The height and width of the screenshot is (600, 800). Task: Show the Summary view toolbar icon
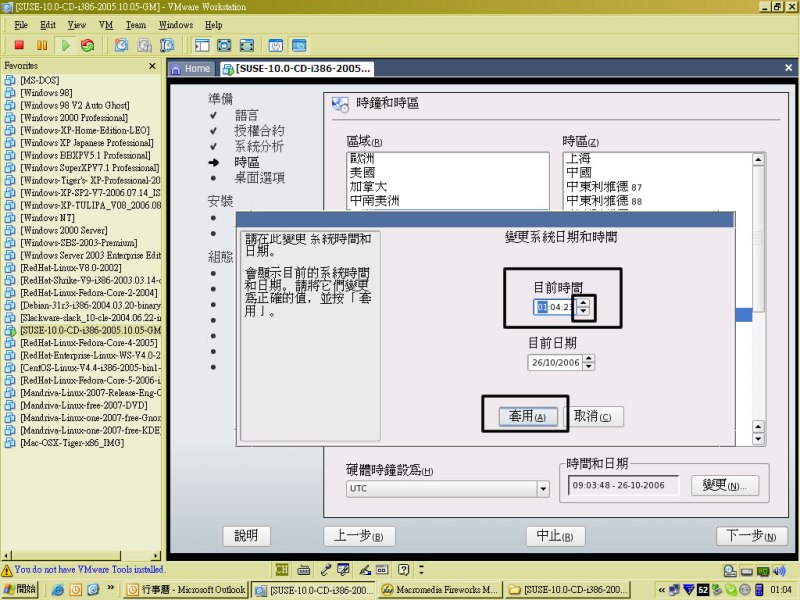click(276, 45)
